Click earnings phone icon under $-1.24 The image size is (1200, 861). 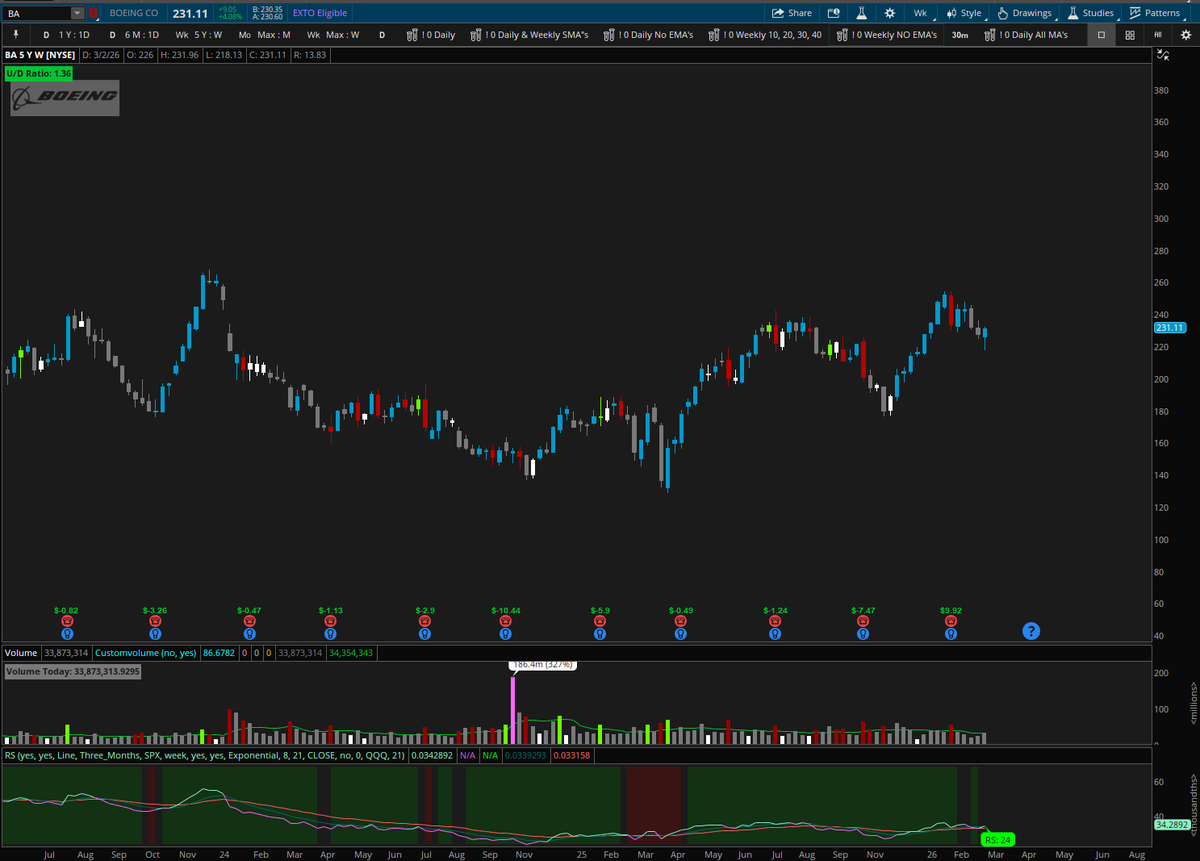(775, 621)
